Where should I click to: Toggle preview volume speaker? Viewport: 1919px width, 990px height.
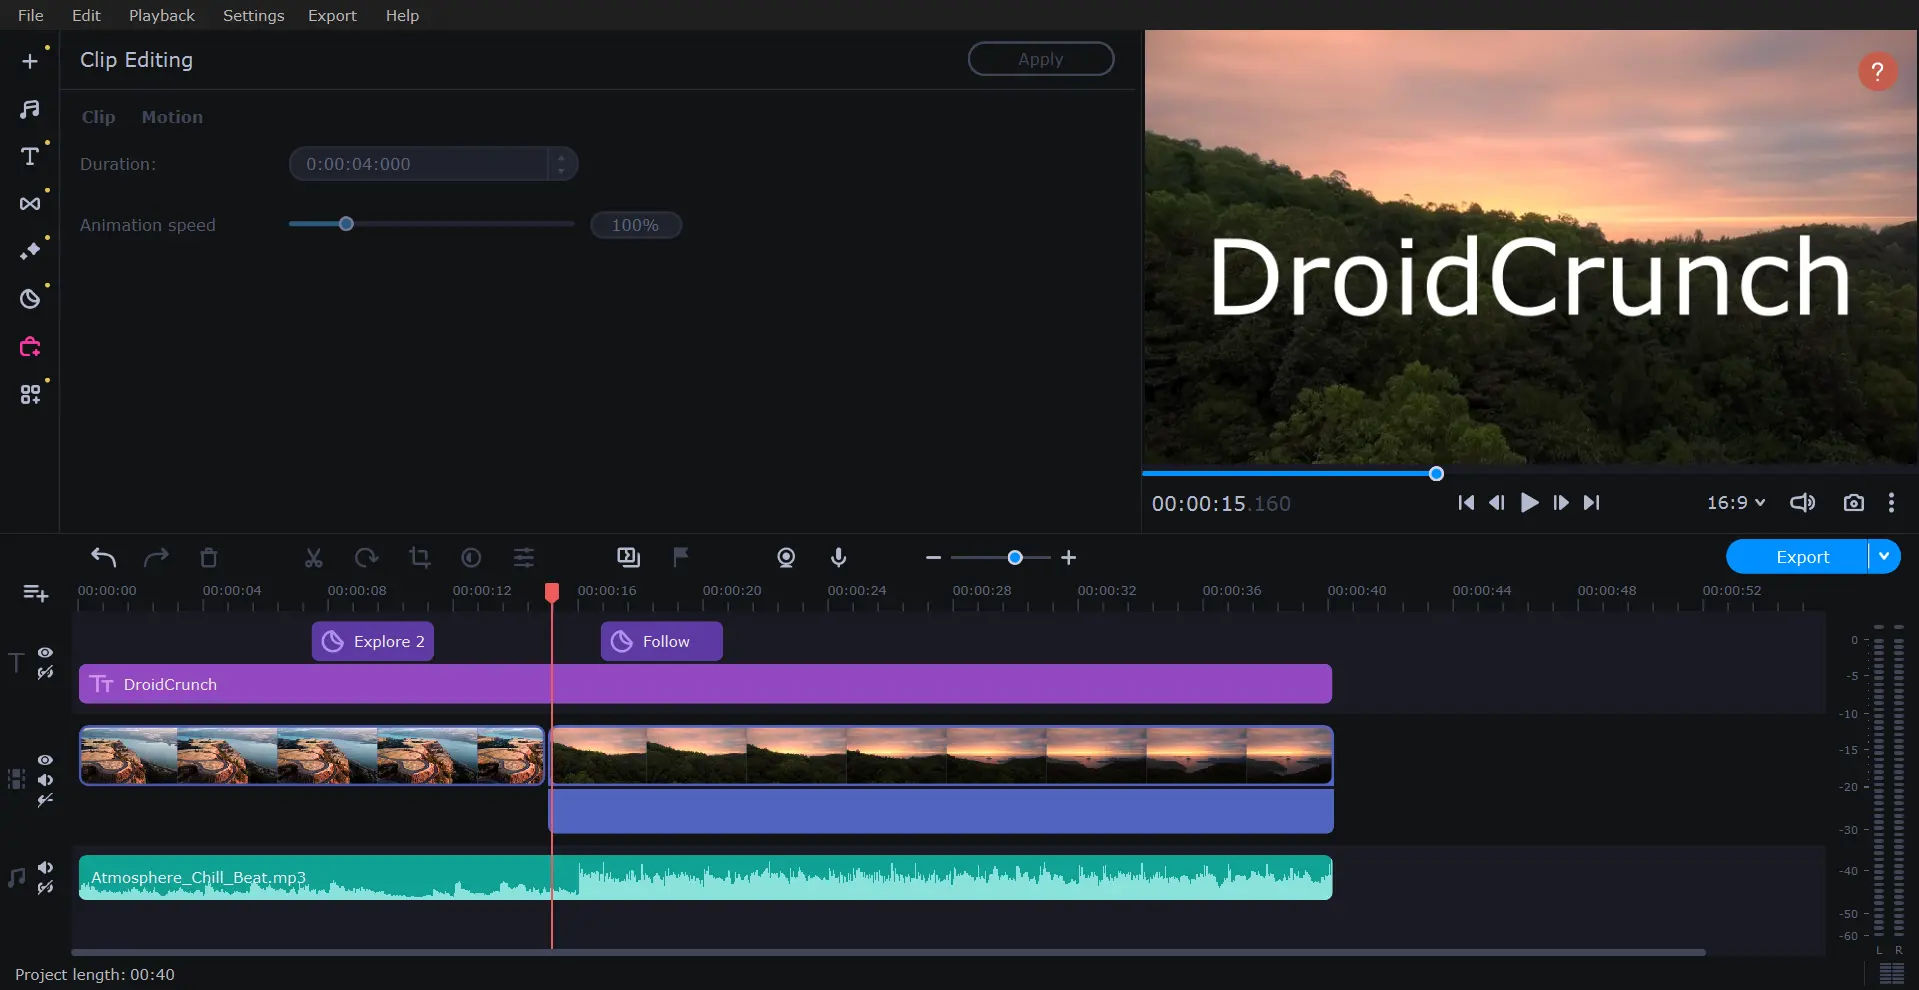click(x=1802, y=502)
